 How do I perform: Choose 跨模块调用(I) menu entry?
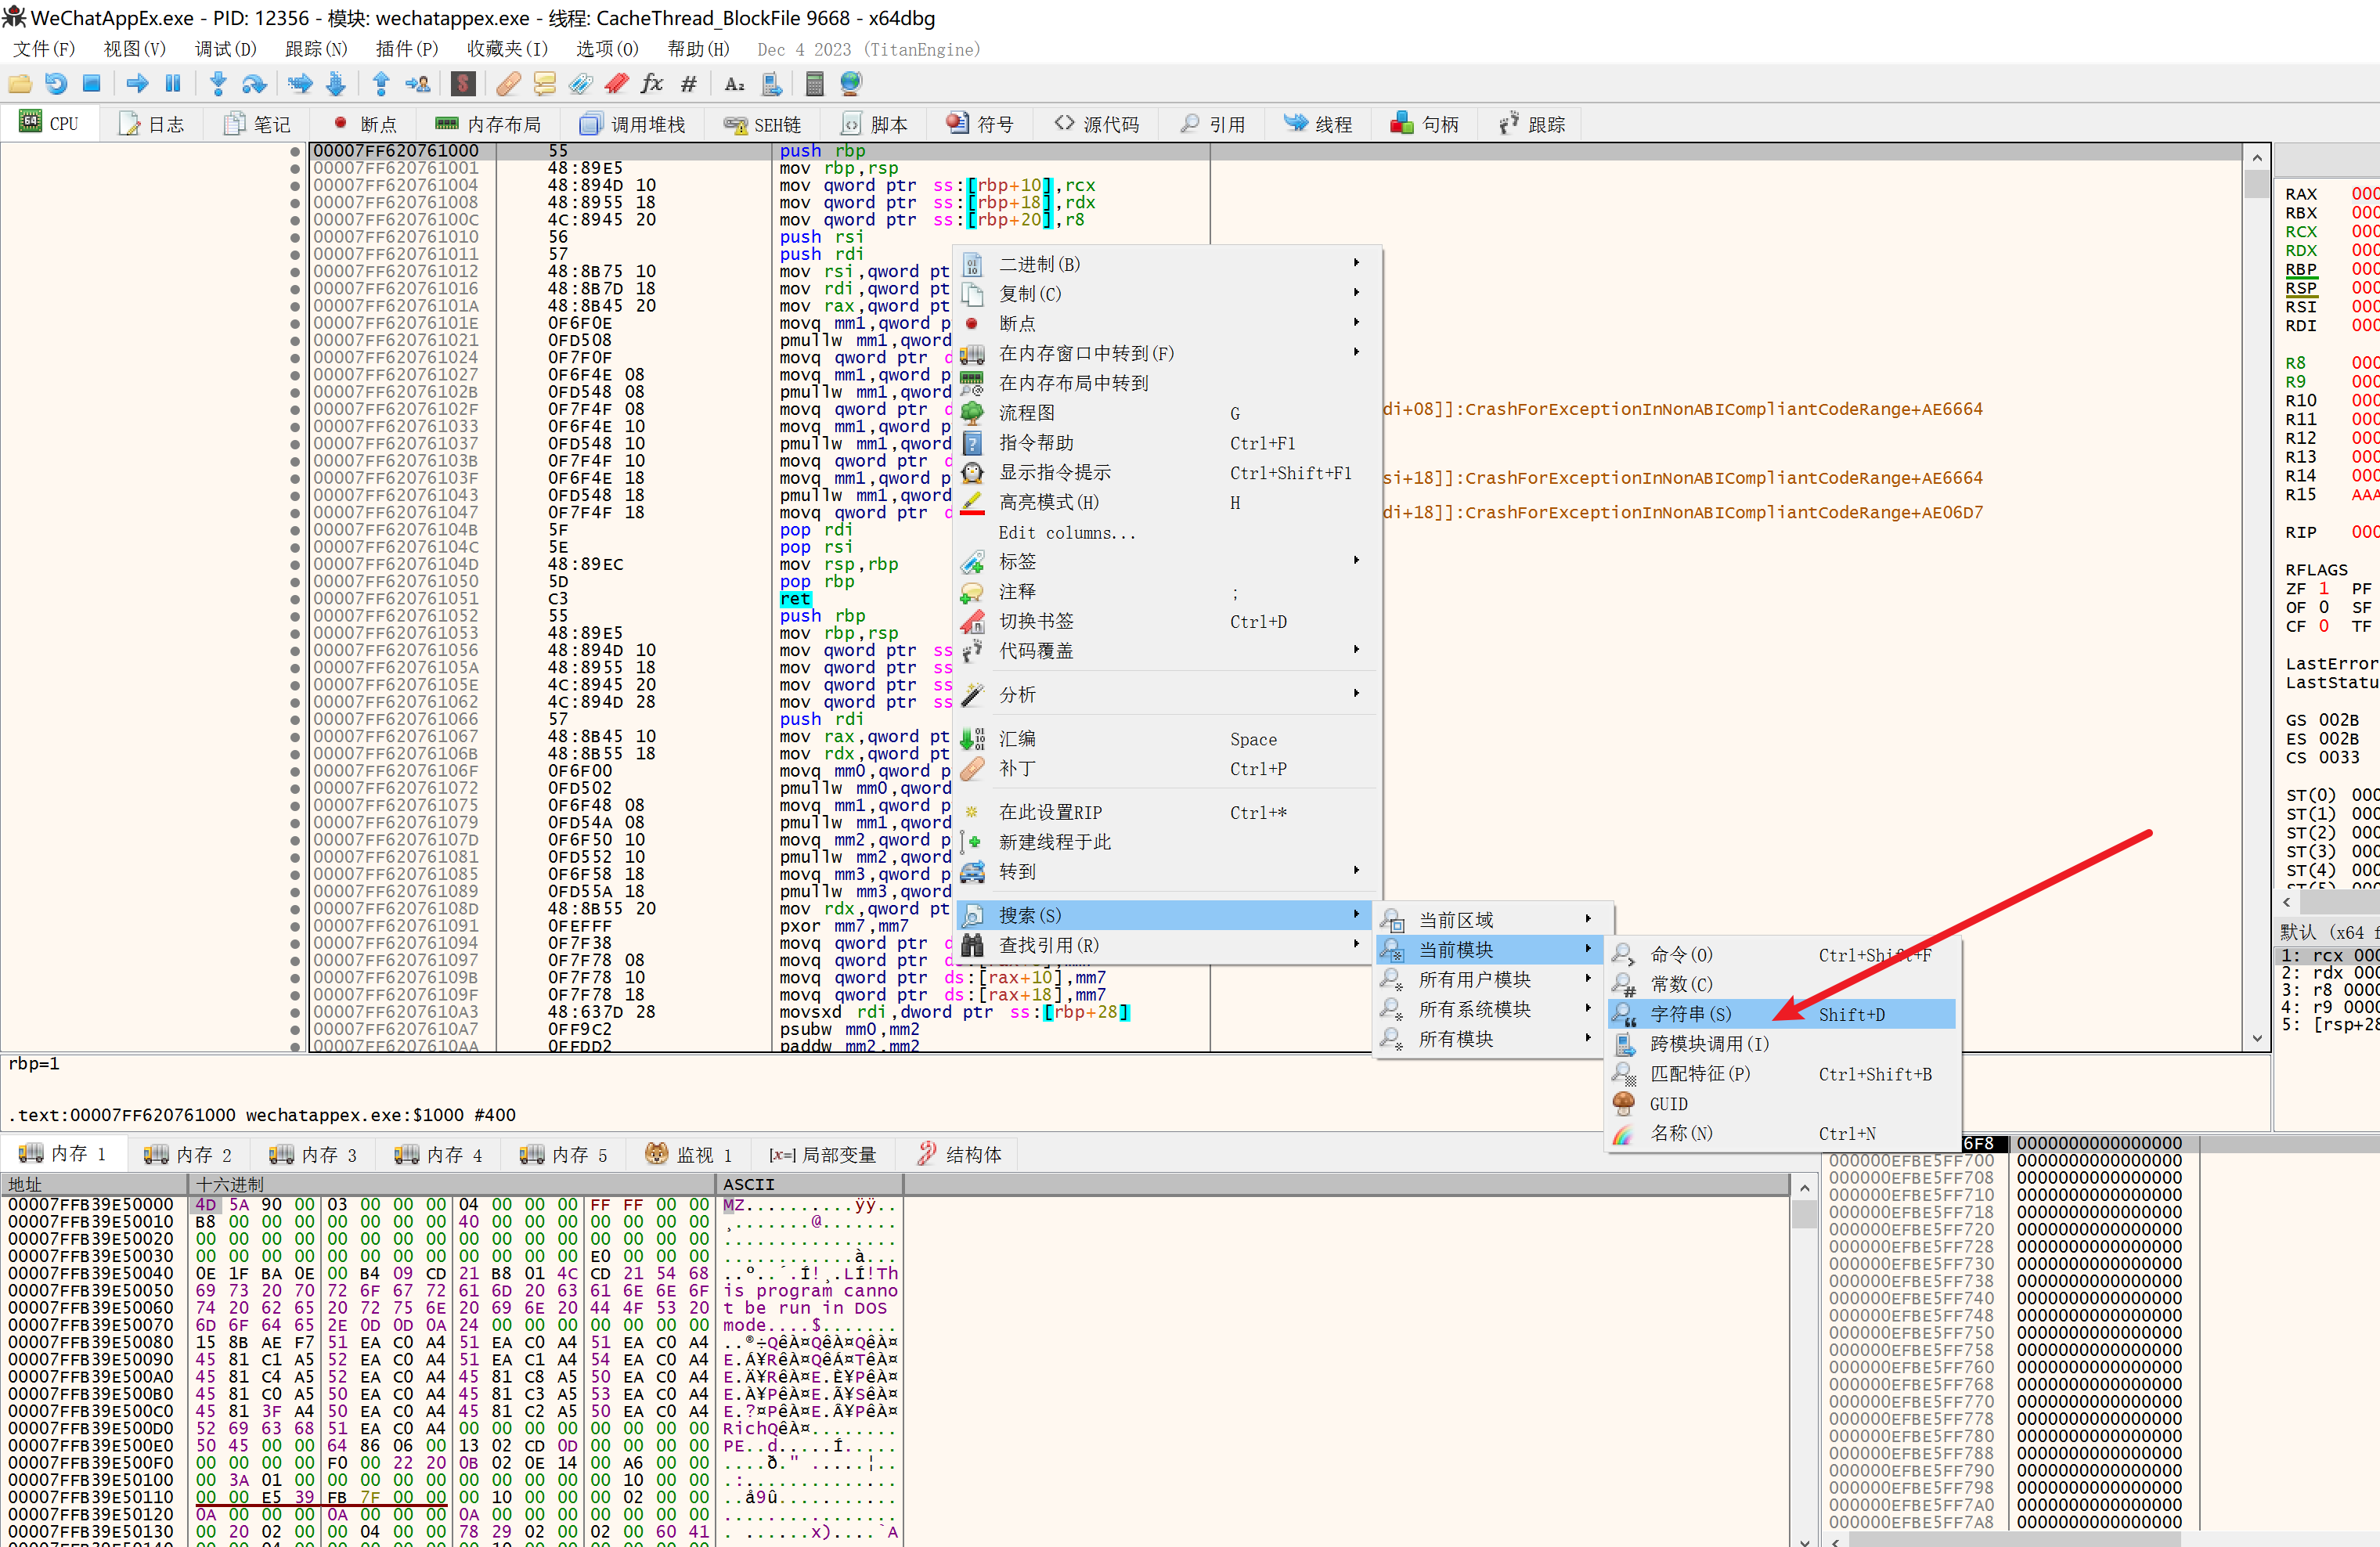(1781, 1044)
